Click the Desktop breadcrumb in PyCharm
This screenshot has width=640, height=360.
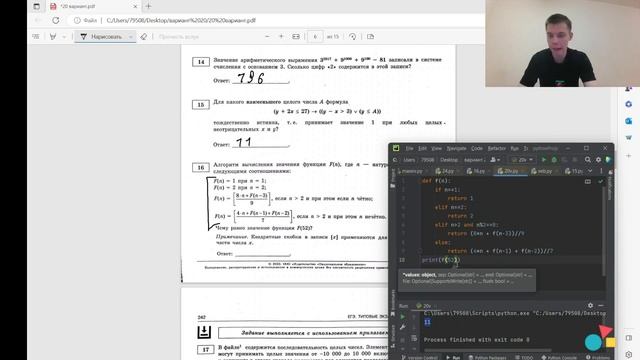pyautogui.click(x=449, y=160)
